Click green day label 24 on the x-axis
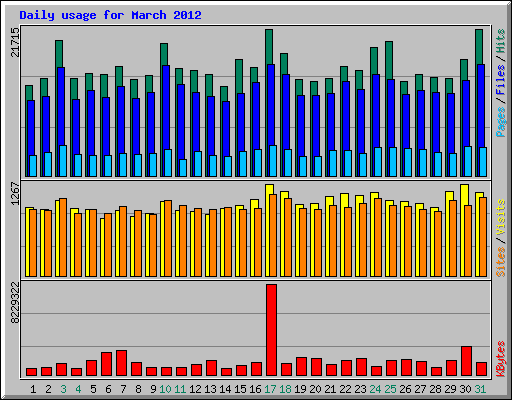512x400 pixels. click(375, 389)
